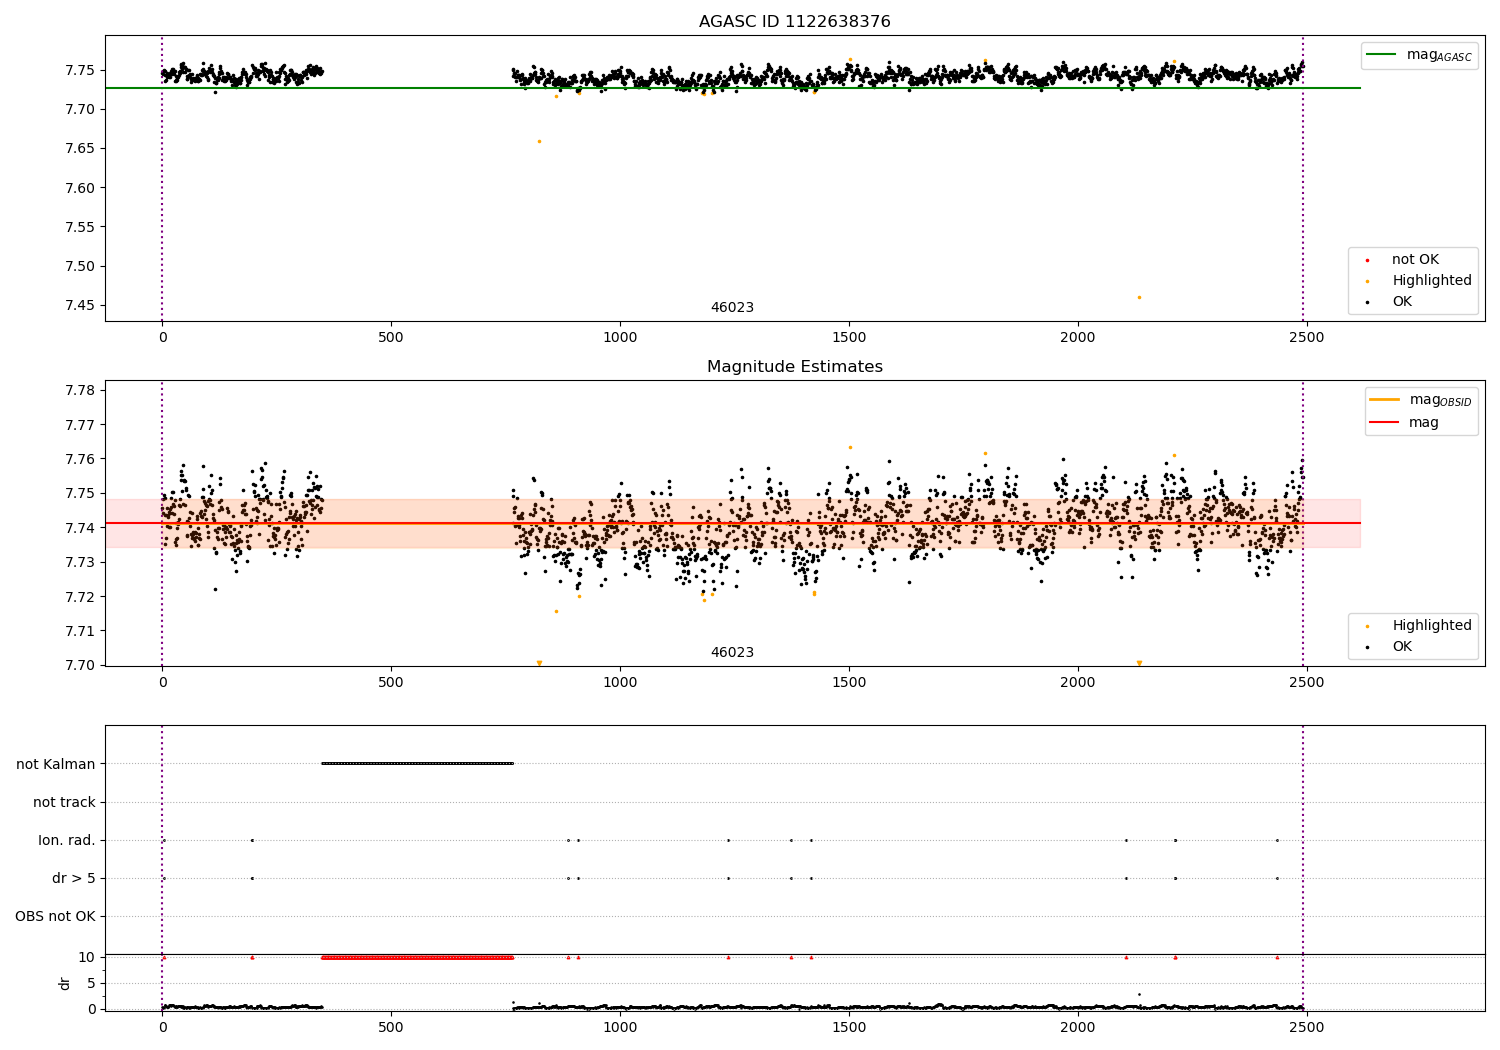Click the 'not OK' legend entry in the top panel
1500x1050 pixels.
(x=1403, y=260)
